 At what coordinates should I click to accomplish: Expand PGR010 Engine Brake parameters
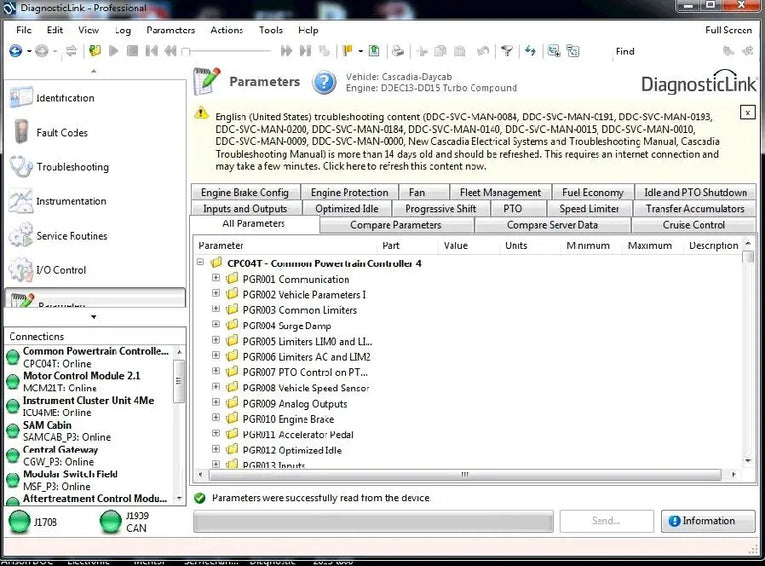pyautogui.click(x=216, y=419)
